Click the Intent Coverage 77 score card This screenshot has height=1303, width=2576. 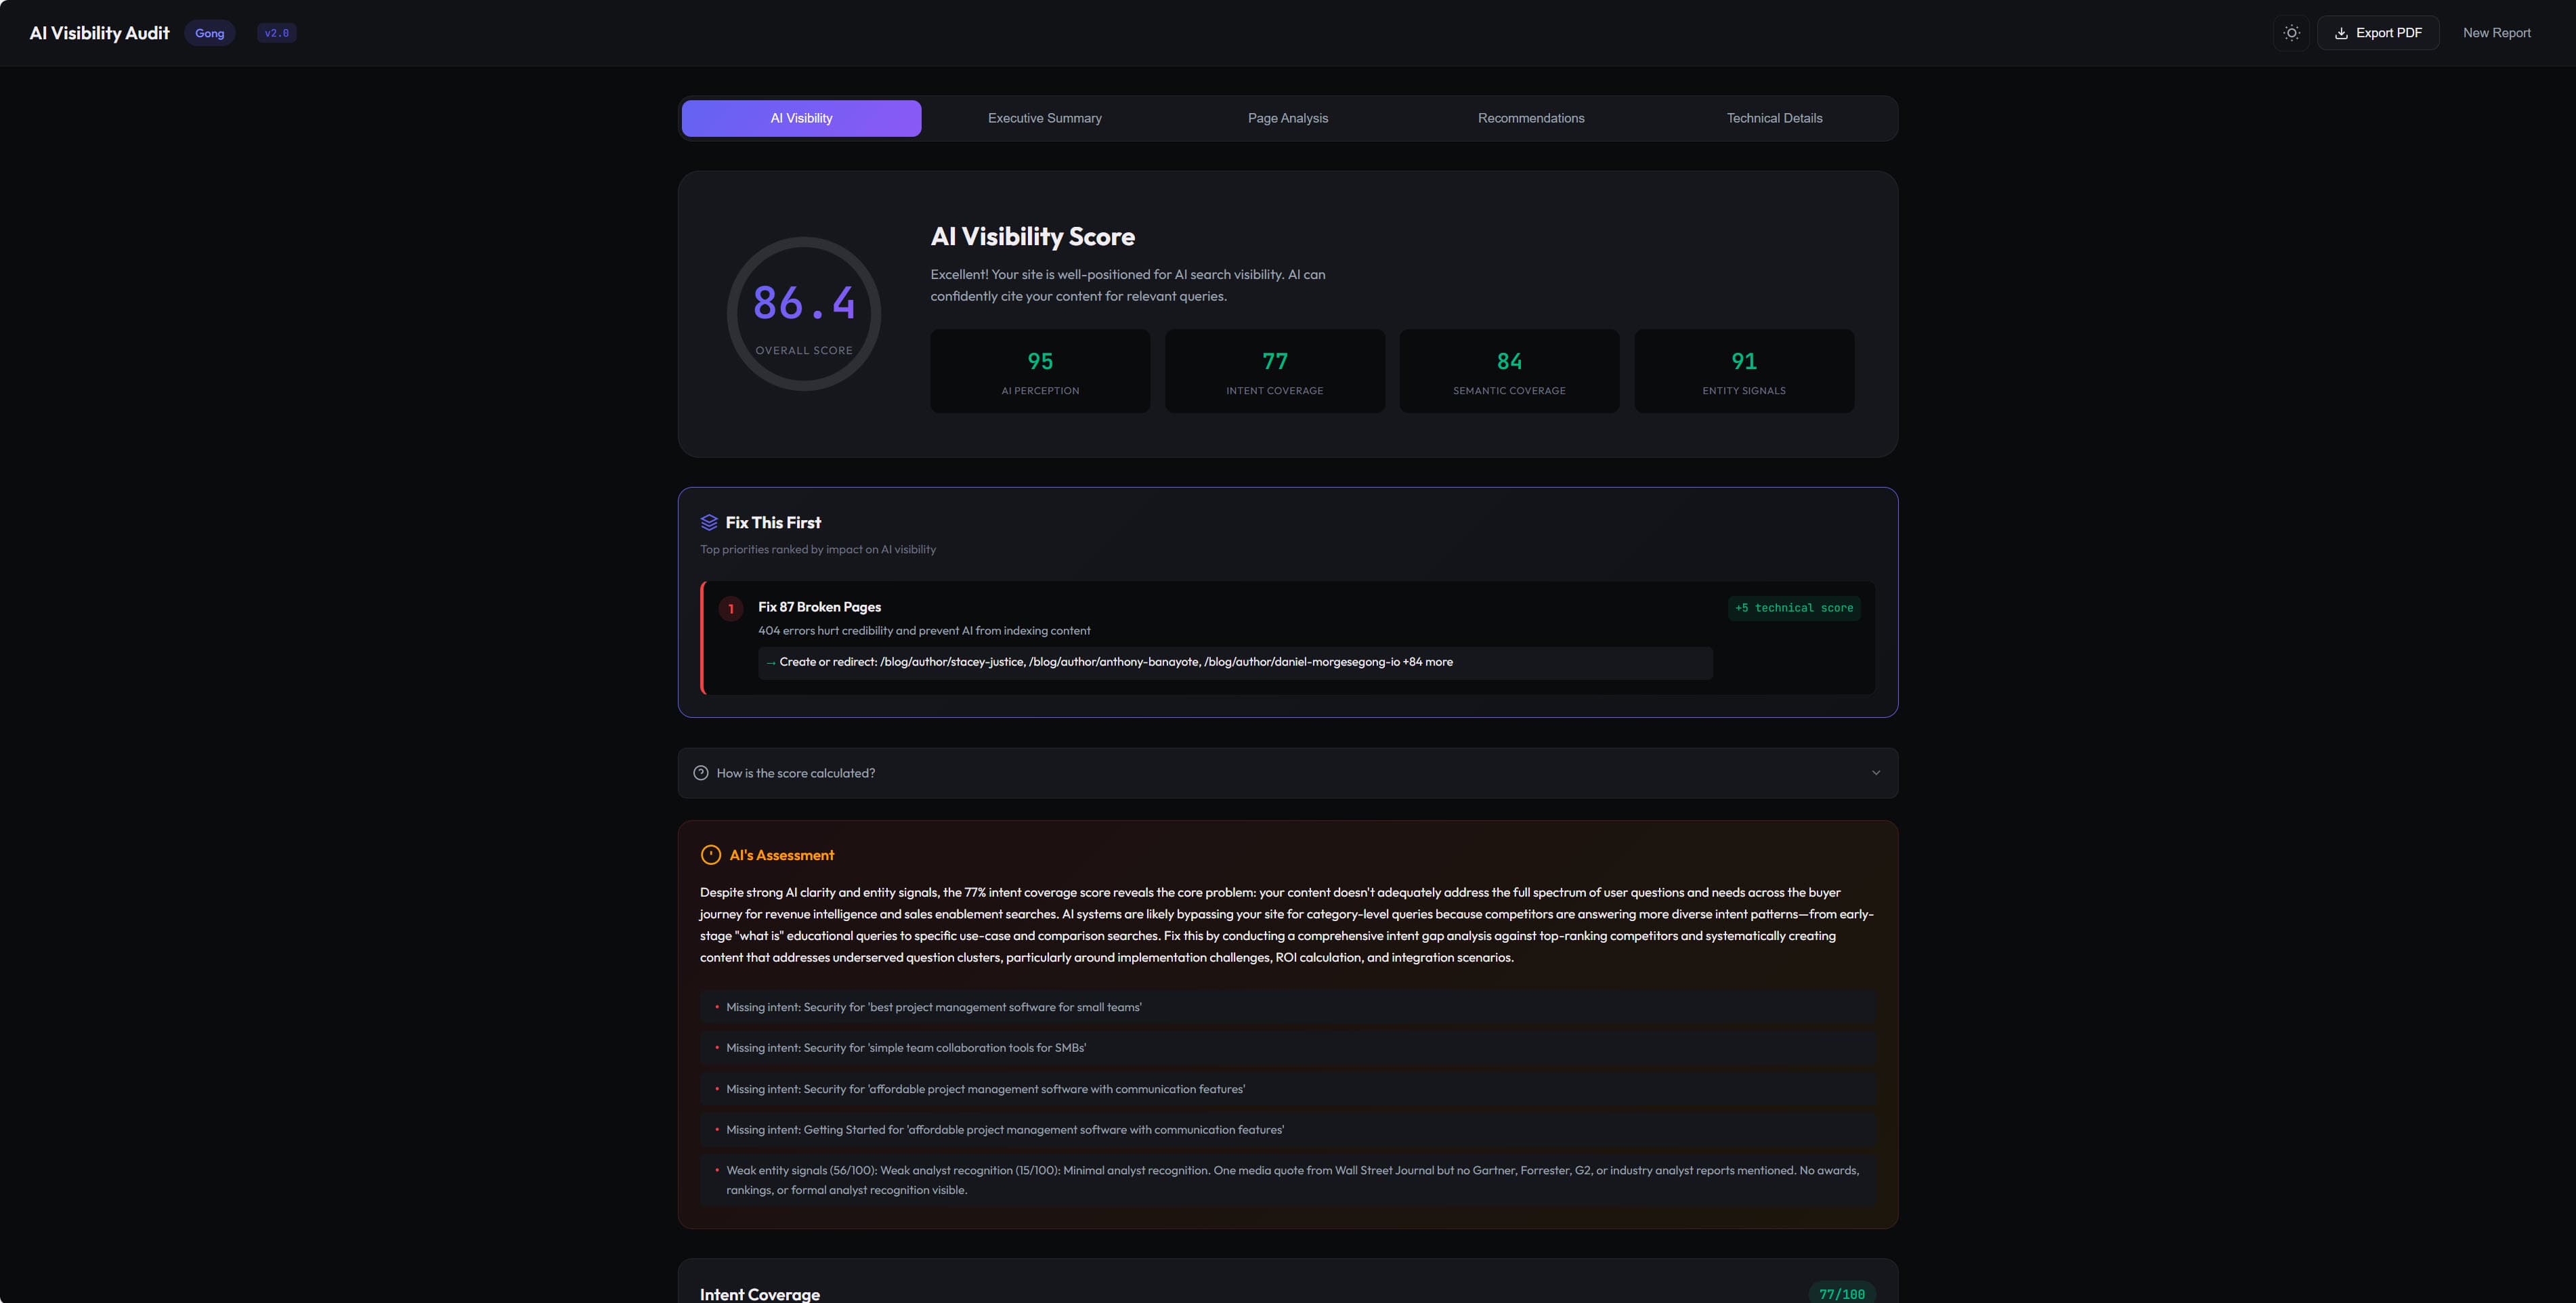point(1274,371)
